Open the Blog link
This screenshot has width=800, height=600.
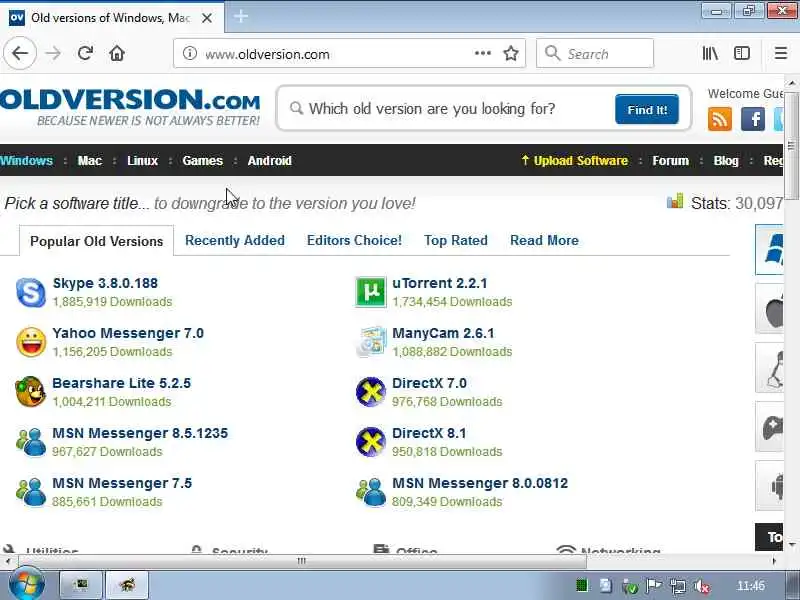tap(726, 161)
